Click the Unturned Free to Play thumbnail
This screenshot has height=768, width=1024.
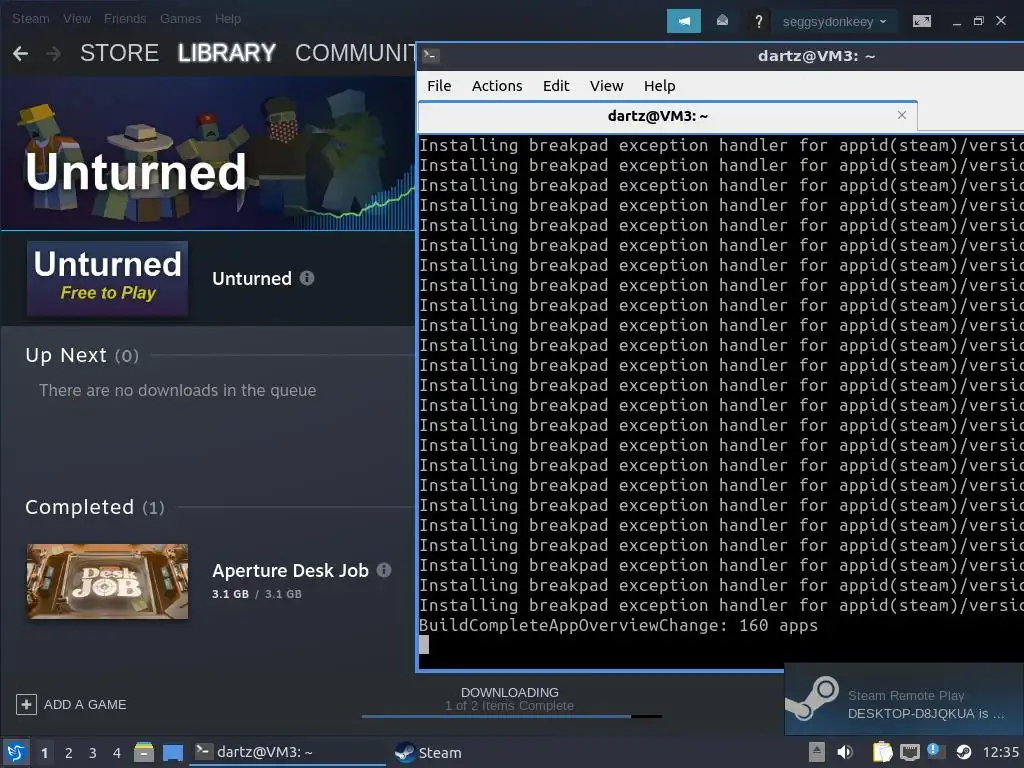(107, 279)
